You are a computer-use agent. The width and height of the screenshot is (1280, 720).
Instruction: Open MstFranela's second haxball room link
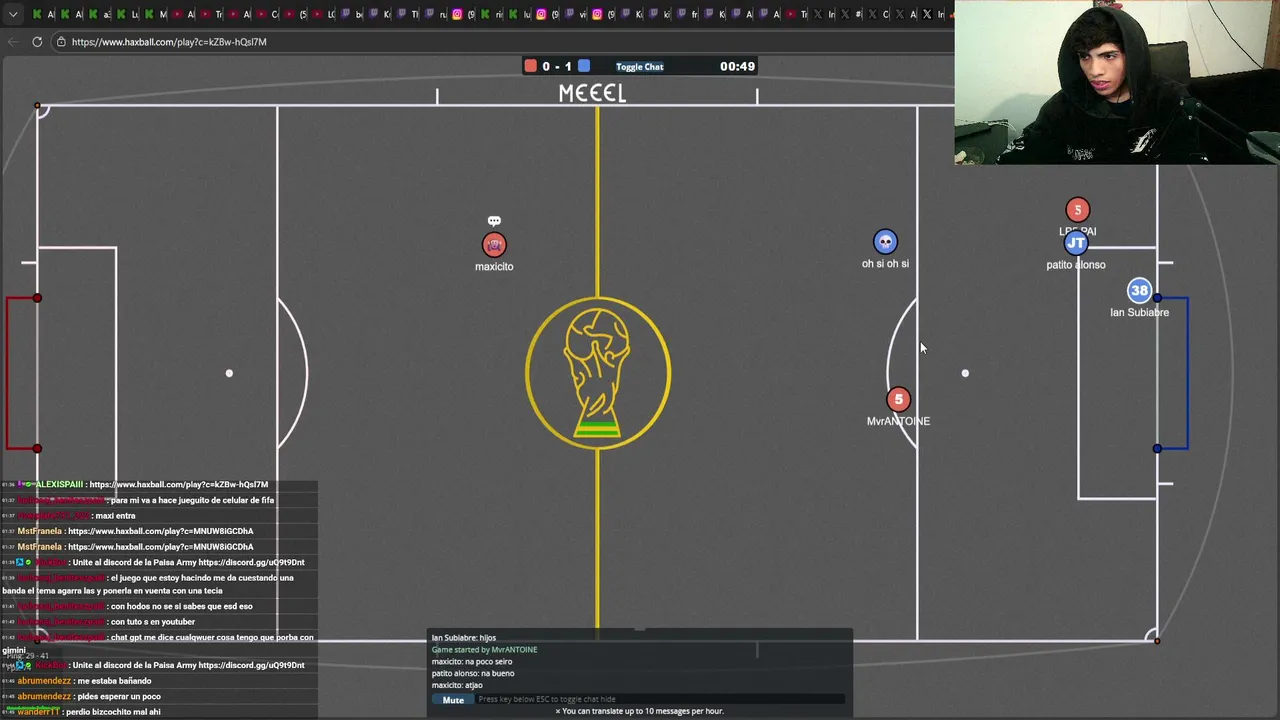[x=160, y=547]
